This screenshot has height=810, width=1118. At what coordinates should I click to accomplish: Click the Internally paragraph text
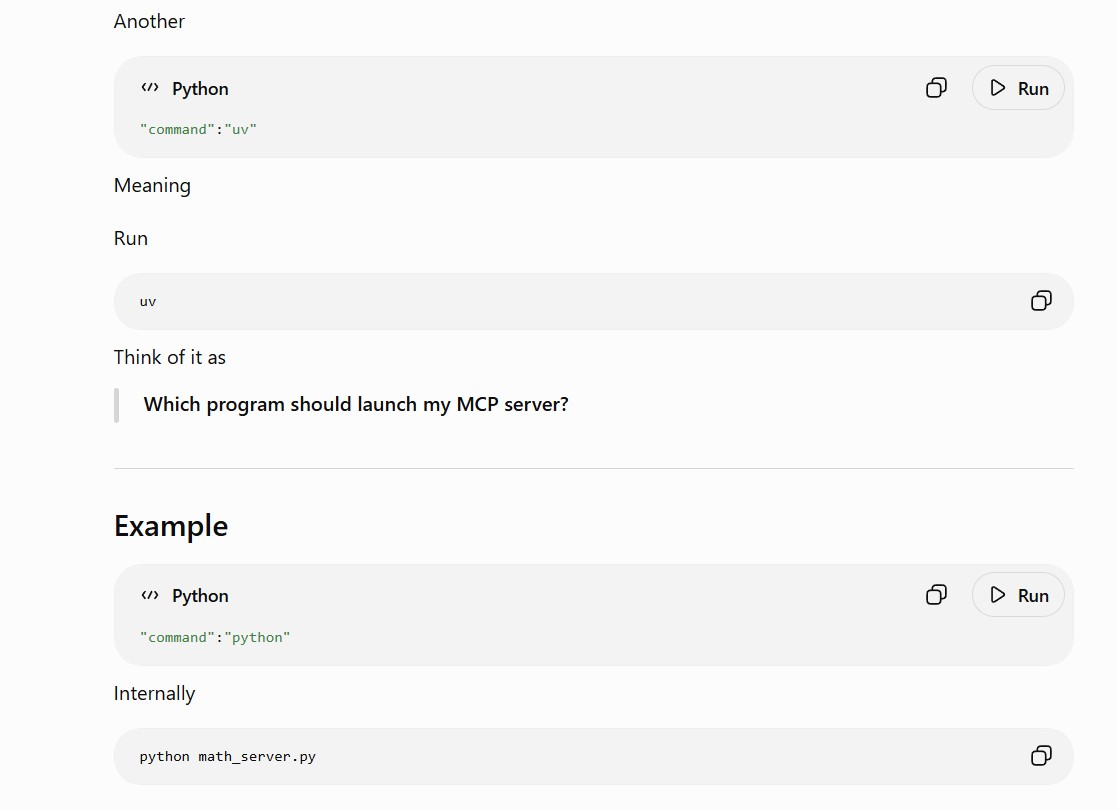pos(154,694)
